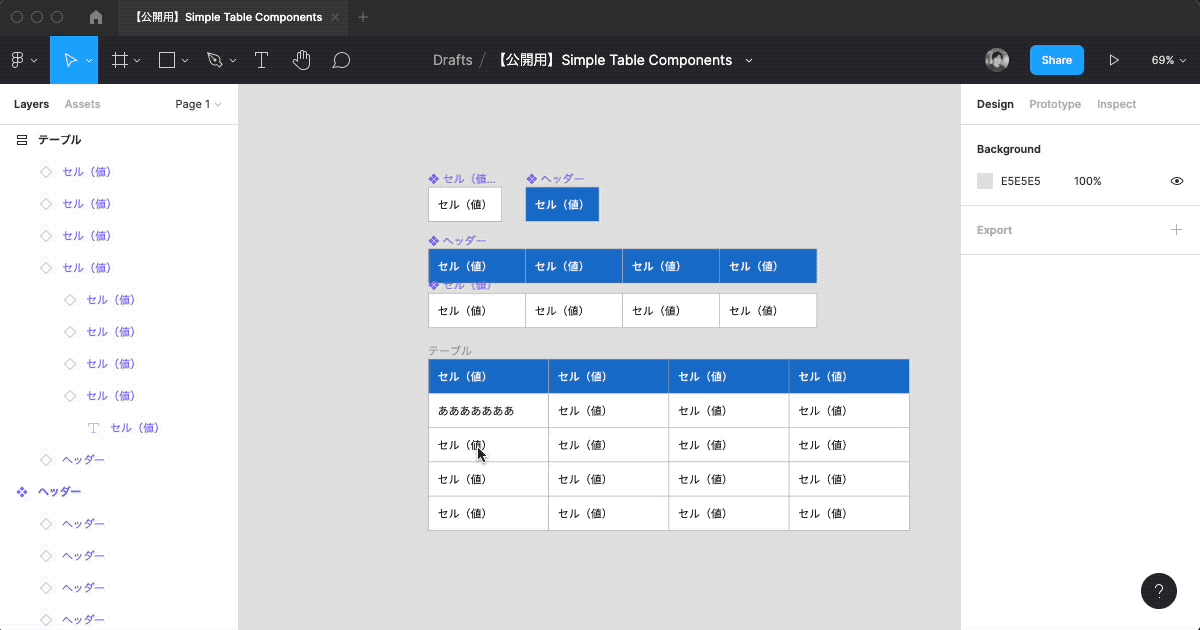
Task: Select the Move tool arrow
Action: coord(70,60)
